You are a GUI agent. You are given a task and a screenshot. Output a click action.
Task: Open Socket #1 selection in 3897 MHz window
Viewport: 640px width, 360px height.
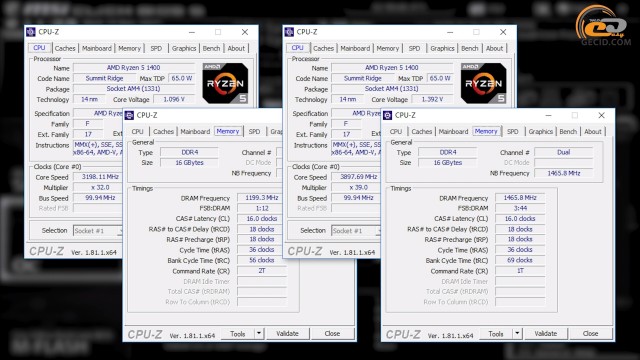356,231
